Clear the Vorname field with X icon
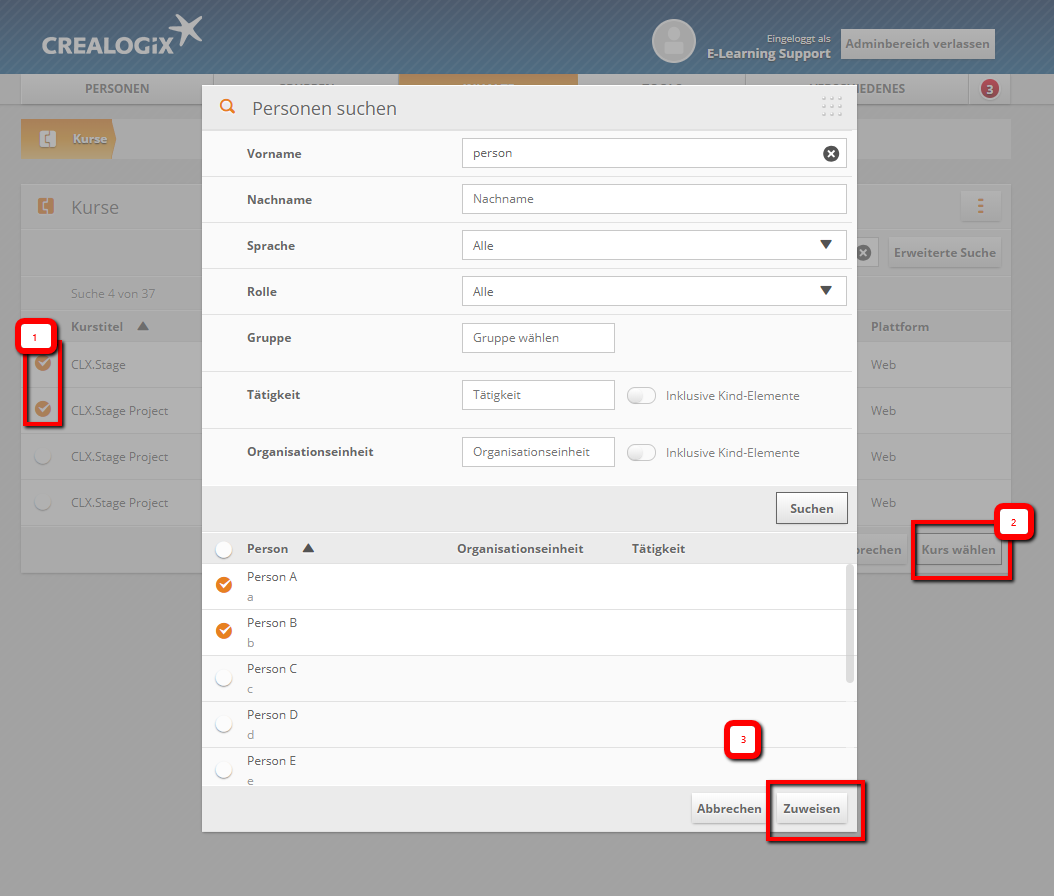Screen dimensions: 1054x896 (830, 153)
